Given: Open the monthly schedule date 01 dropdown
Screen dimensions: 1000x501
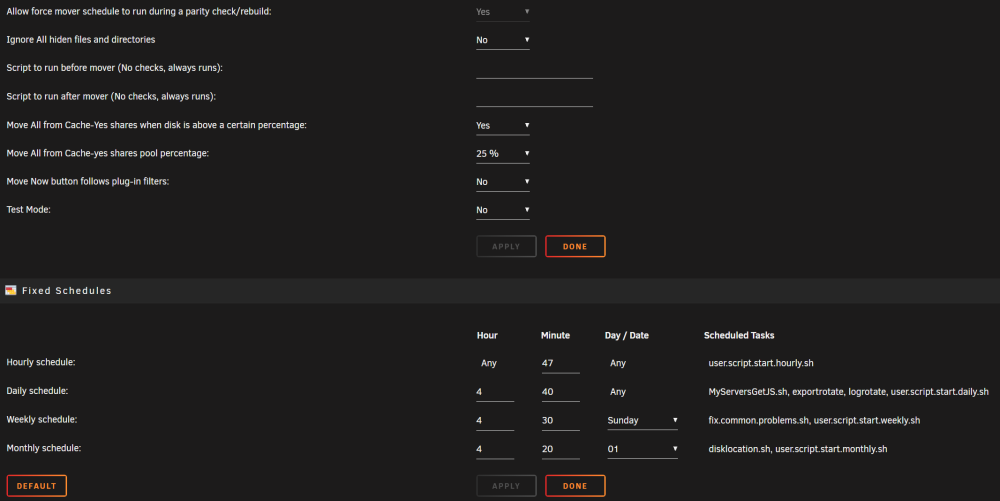Looking at the screenshot, I should point(642,449).
